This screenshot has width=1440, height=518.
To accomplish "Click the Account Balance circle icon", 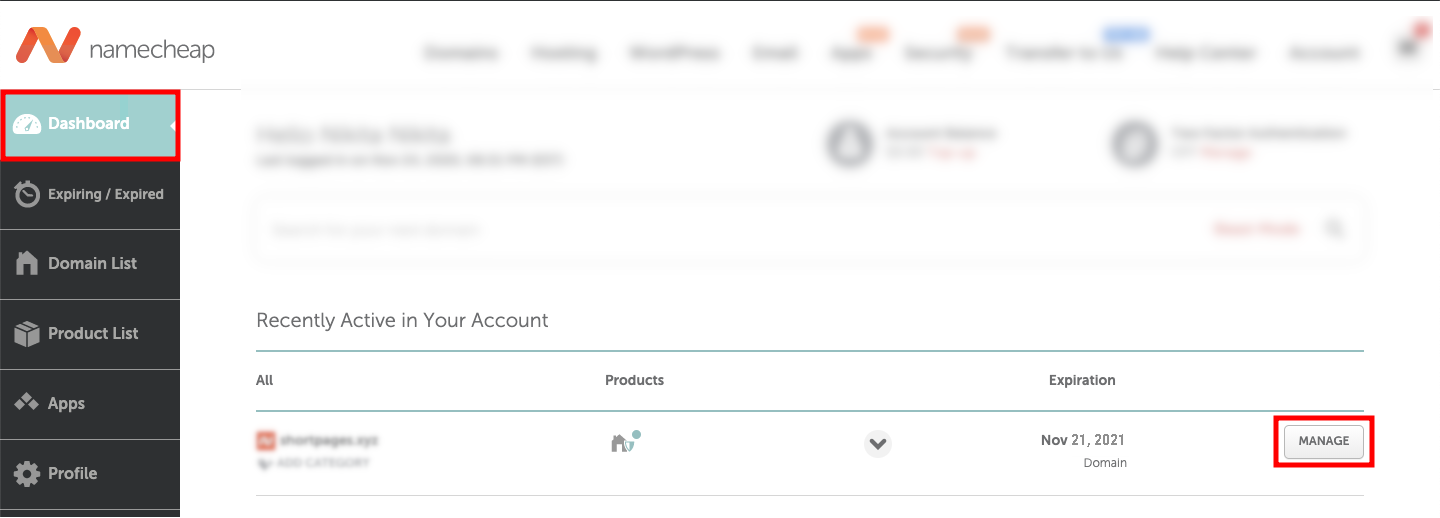I will 848,143.
